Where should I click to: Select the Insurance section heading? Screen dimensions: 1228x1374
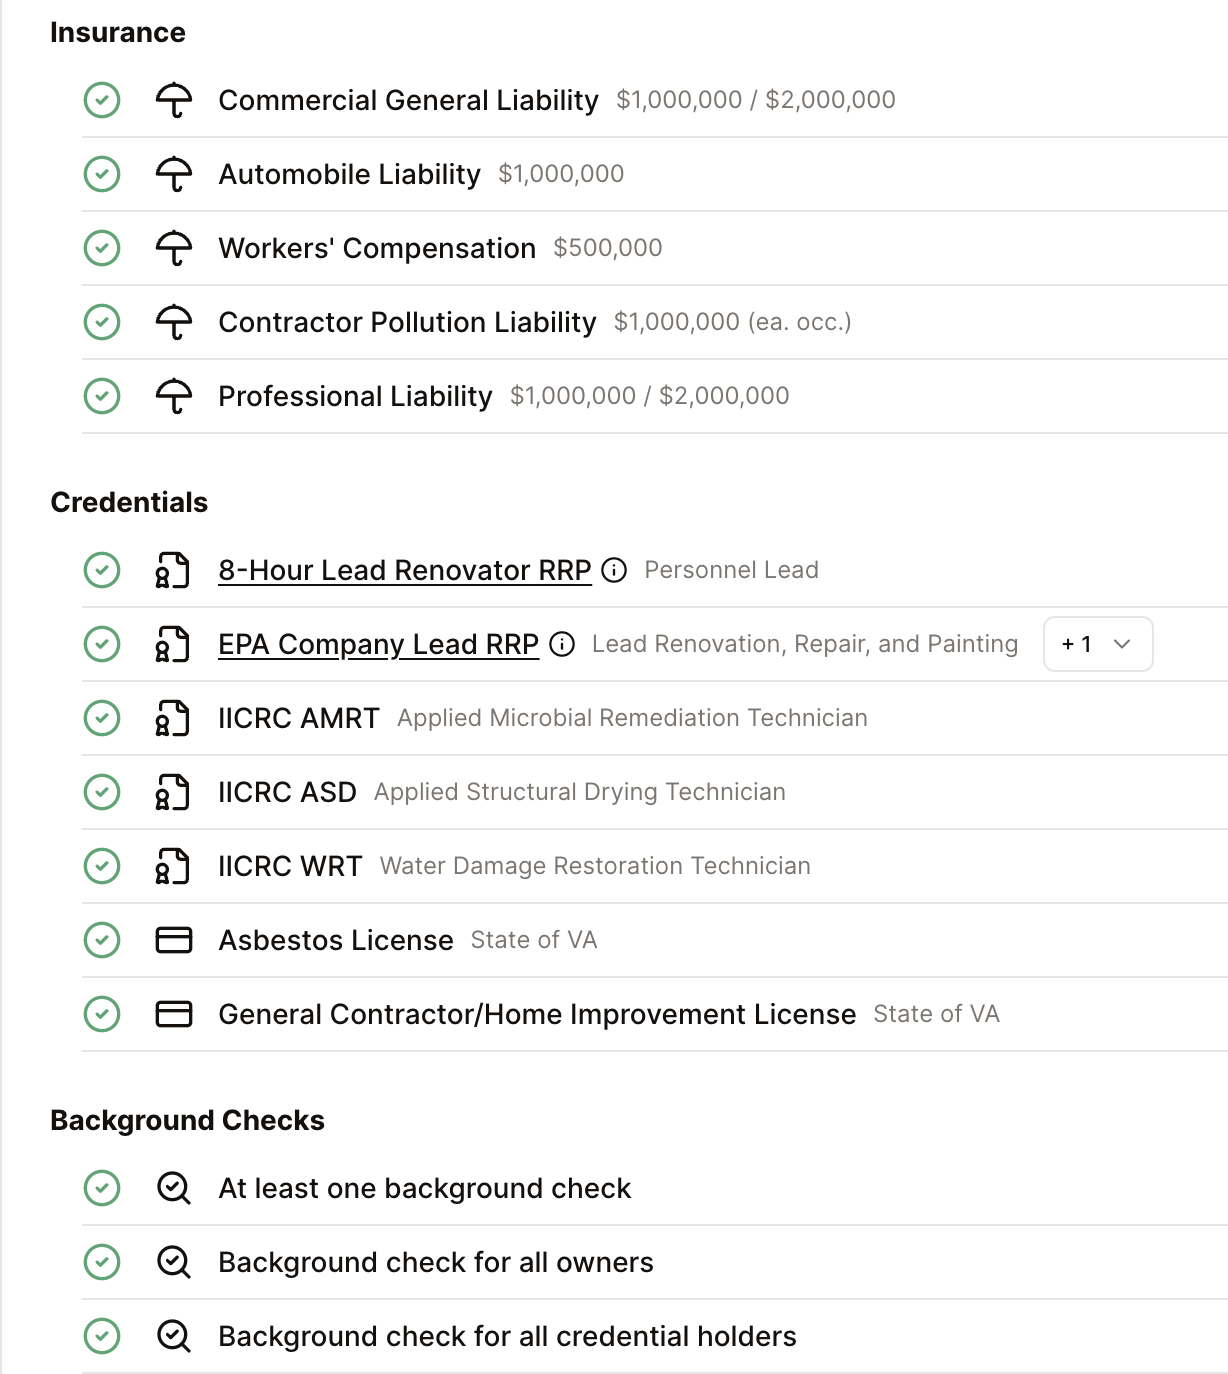click(119, 32)
